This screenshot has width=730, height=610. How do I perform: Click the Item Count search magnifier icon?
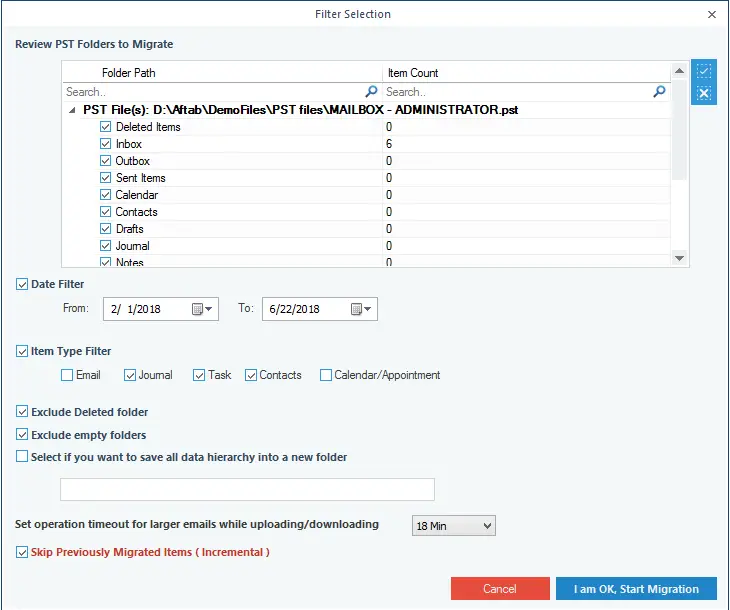pos(659,91)
